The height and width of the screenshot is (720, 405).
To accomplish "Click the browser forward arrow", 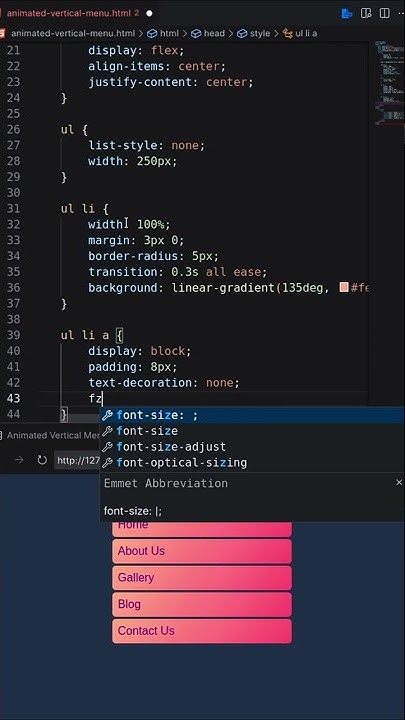I will [19, 460].
